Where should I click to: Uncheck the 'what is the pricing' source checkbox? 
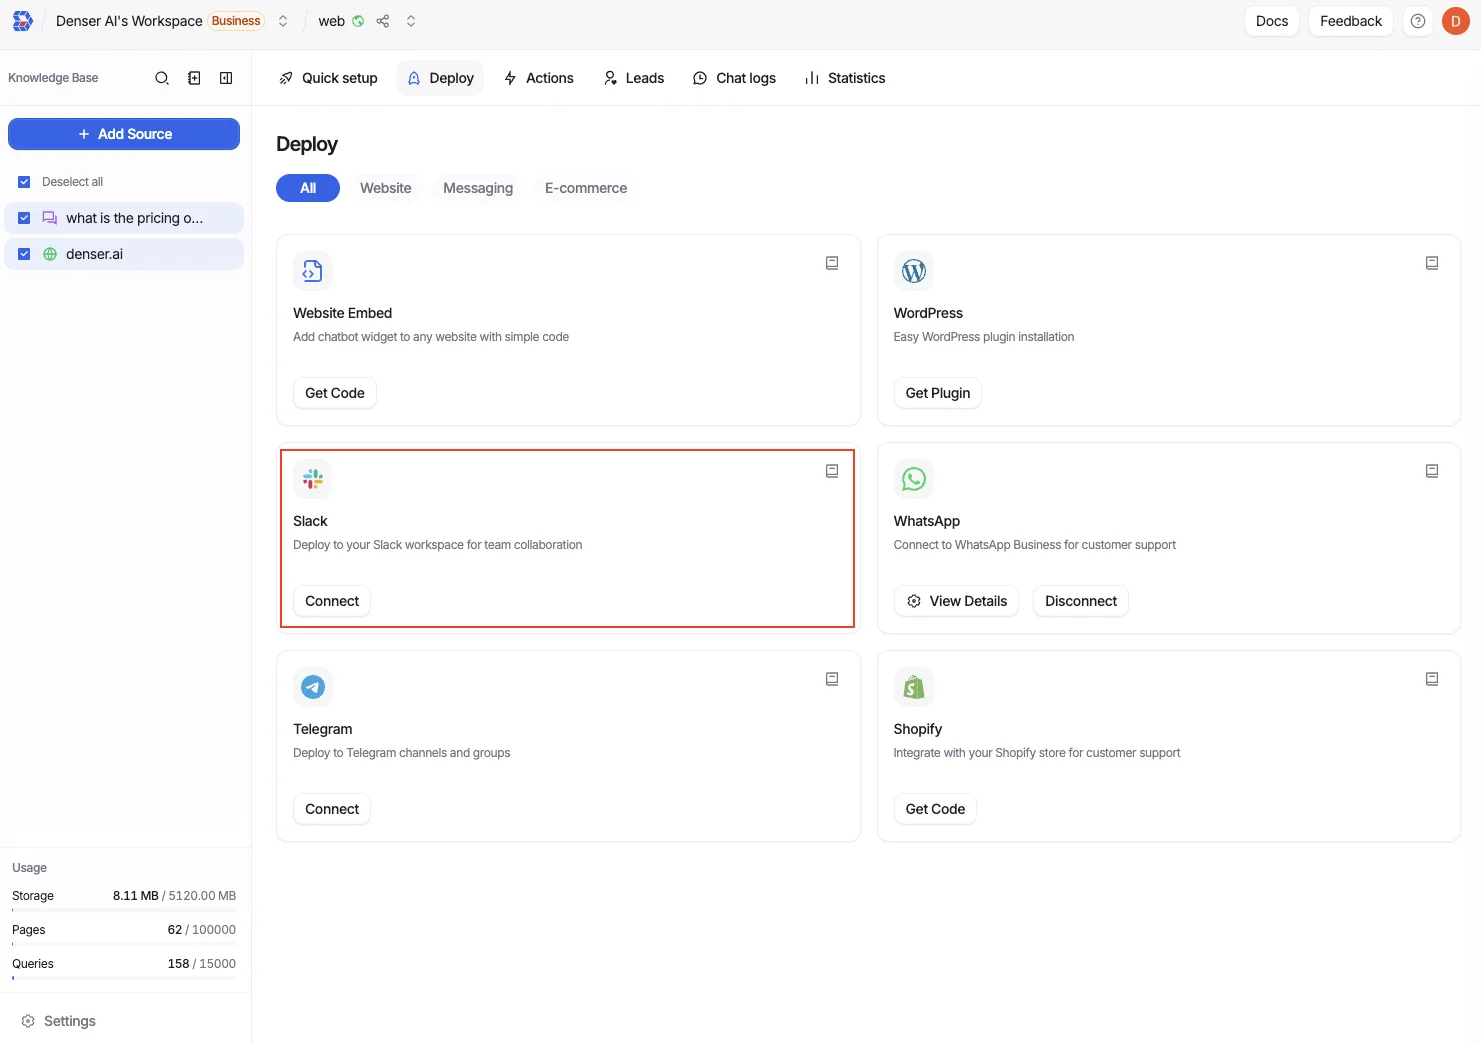(x=24, y=218)
